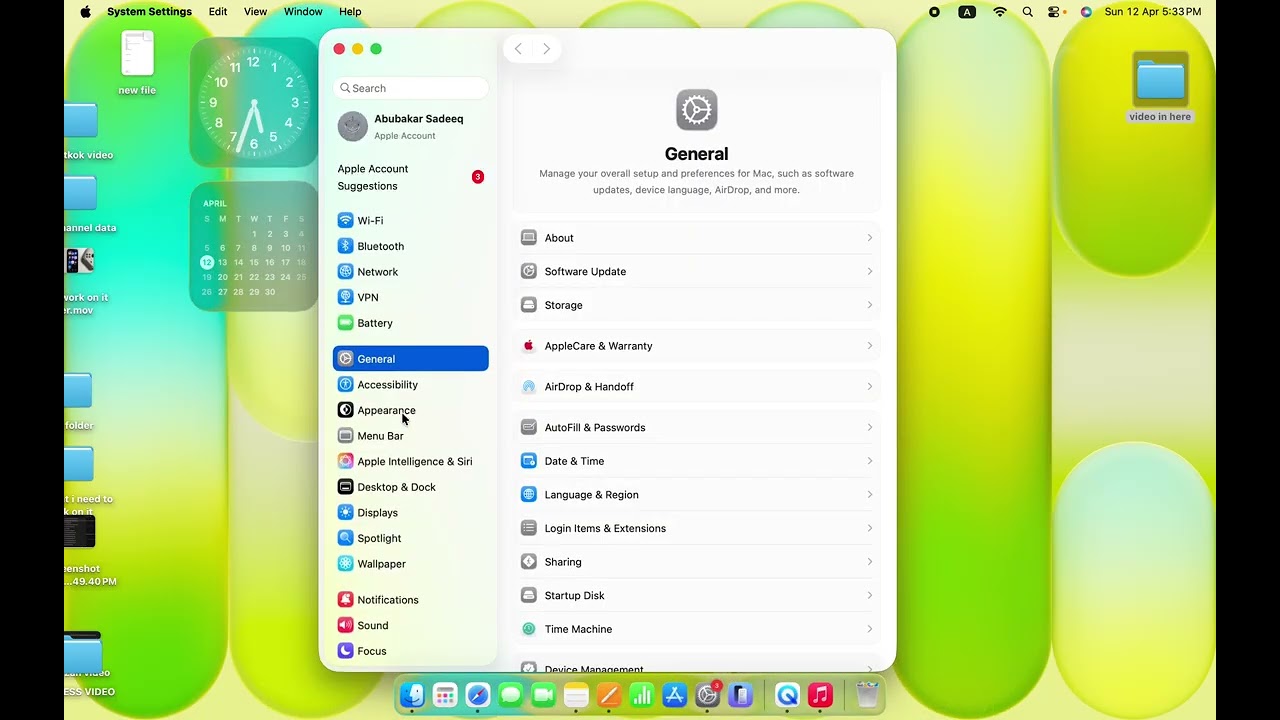
Task: Open the Window menu
Action: click(x=303, y=12)
